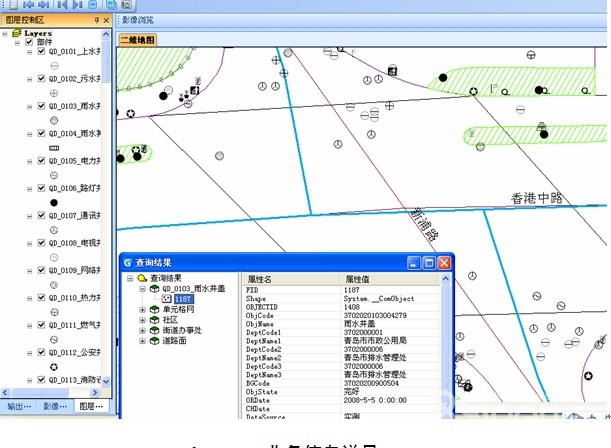Open the 输出 bottom tab

point(18,407)
